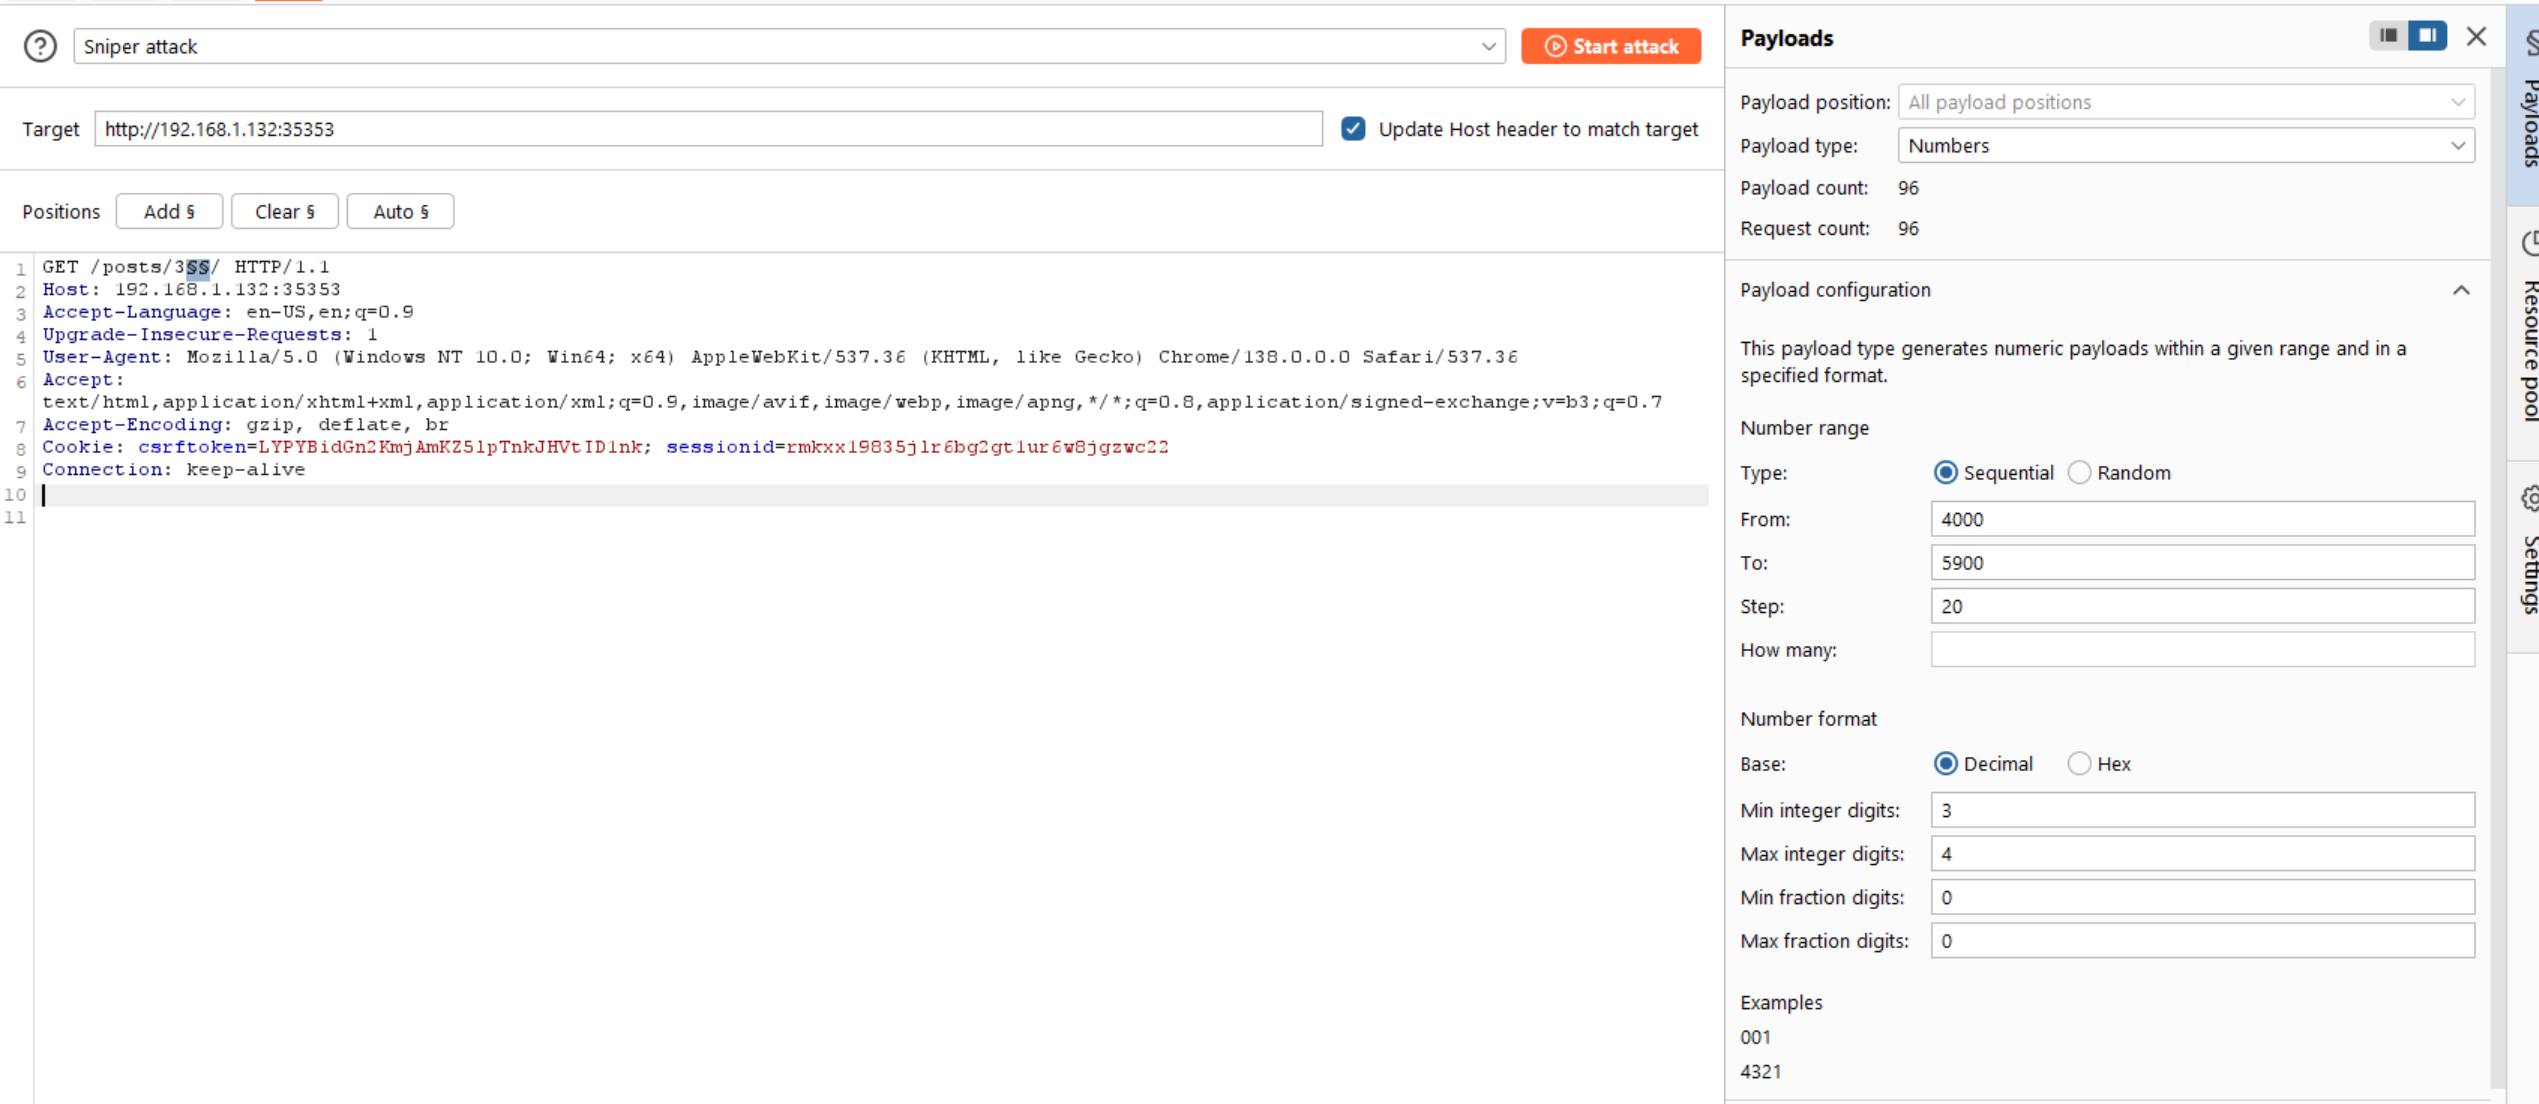Click the help question mark icon
Image resolution: width=2539 pixels, height=1104 pixels.
point(40,46)
